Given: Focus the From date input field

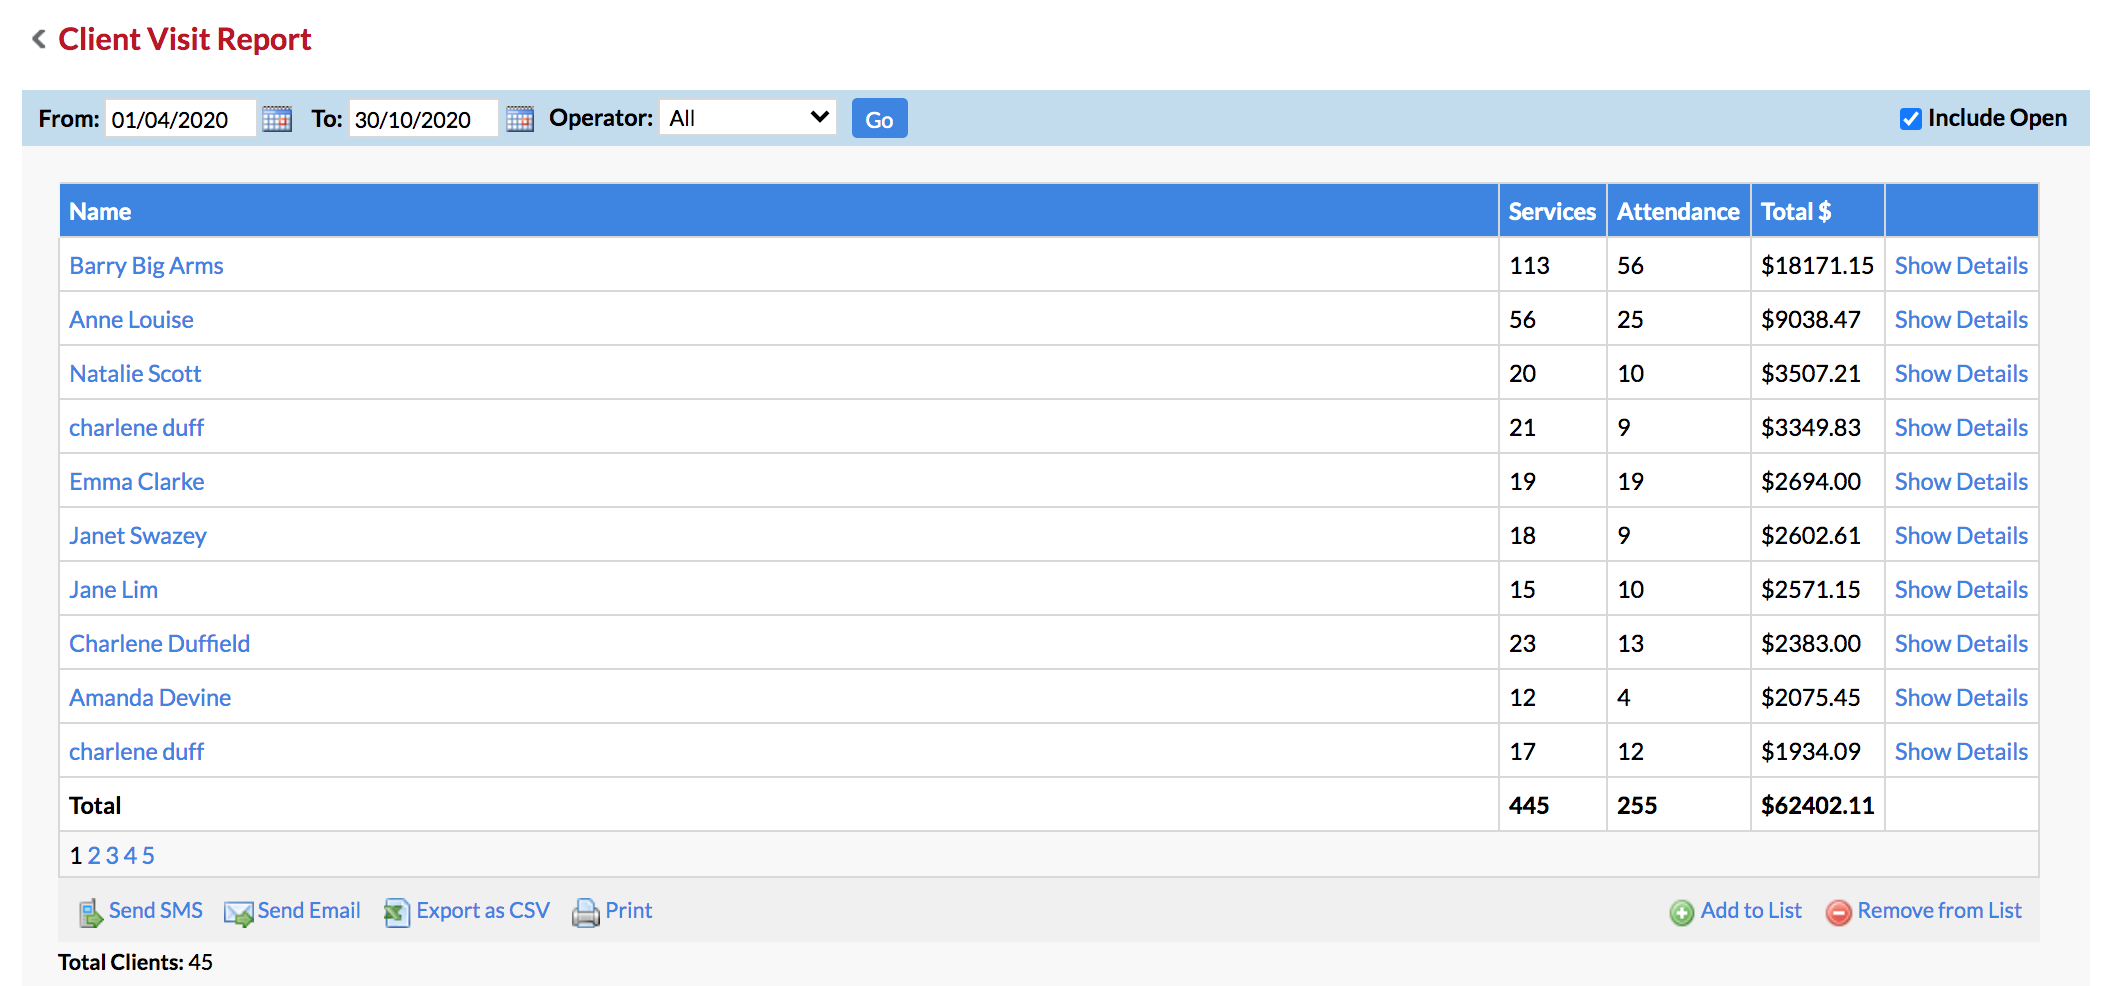Looking at the screenshot, I should click(x=181, y=119).
